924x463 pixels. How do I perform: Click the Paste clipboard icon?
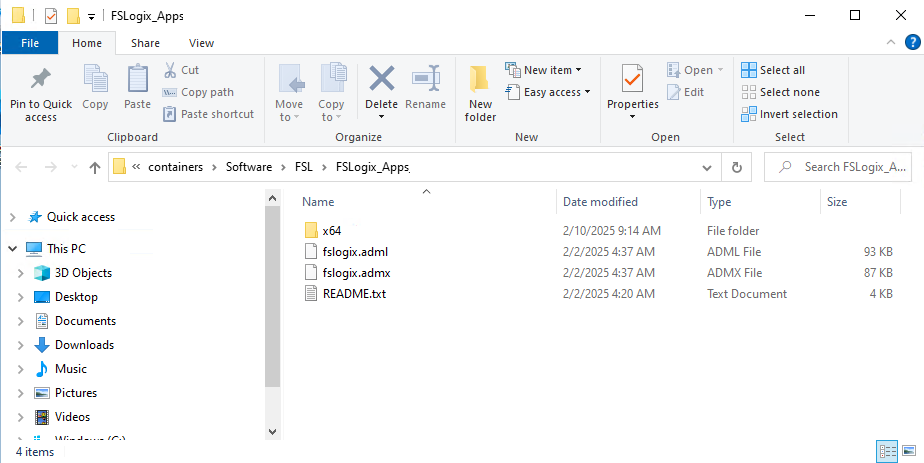(137, 78)
